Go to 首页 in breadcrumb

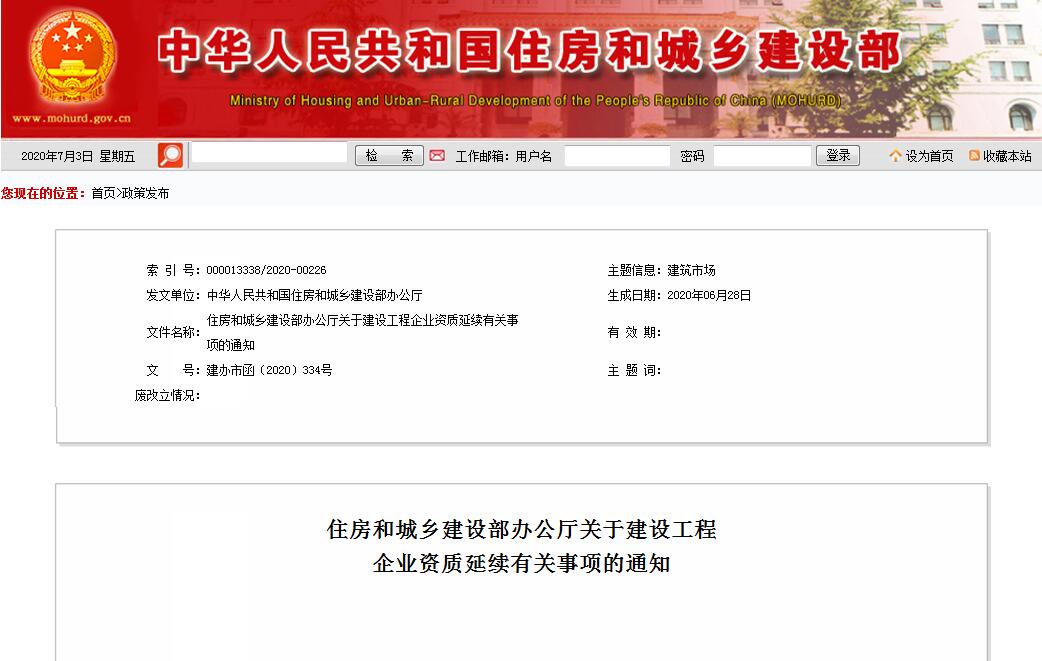pyautogui.click(x=103, y=193)
